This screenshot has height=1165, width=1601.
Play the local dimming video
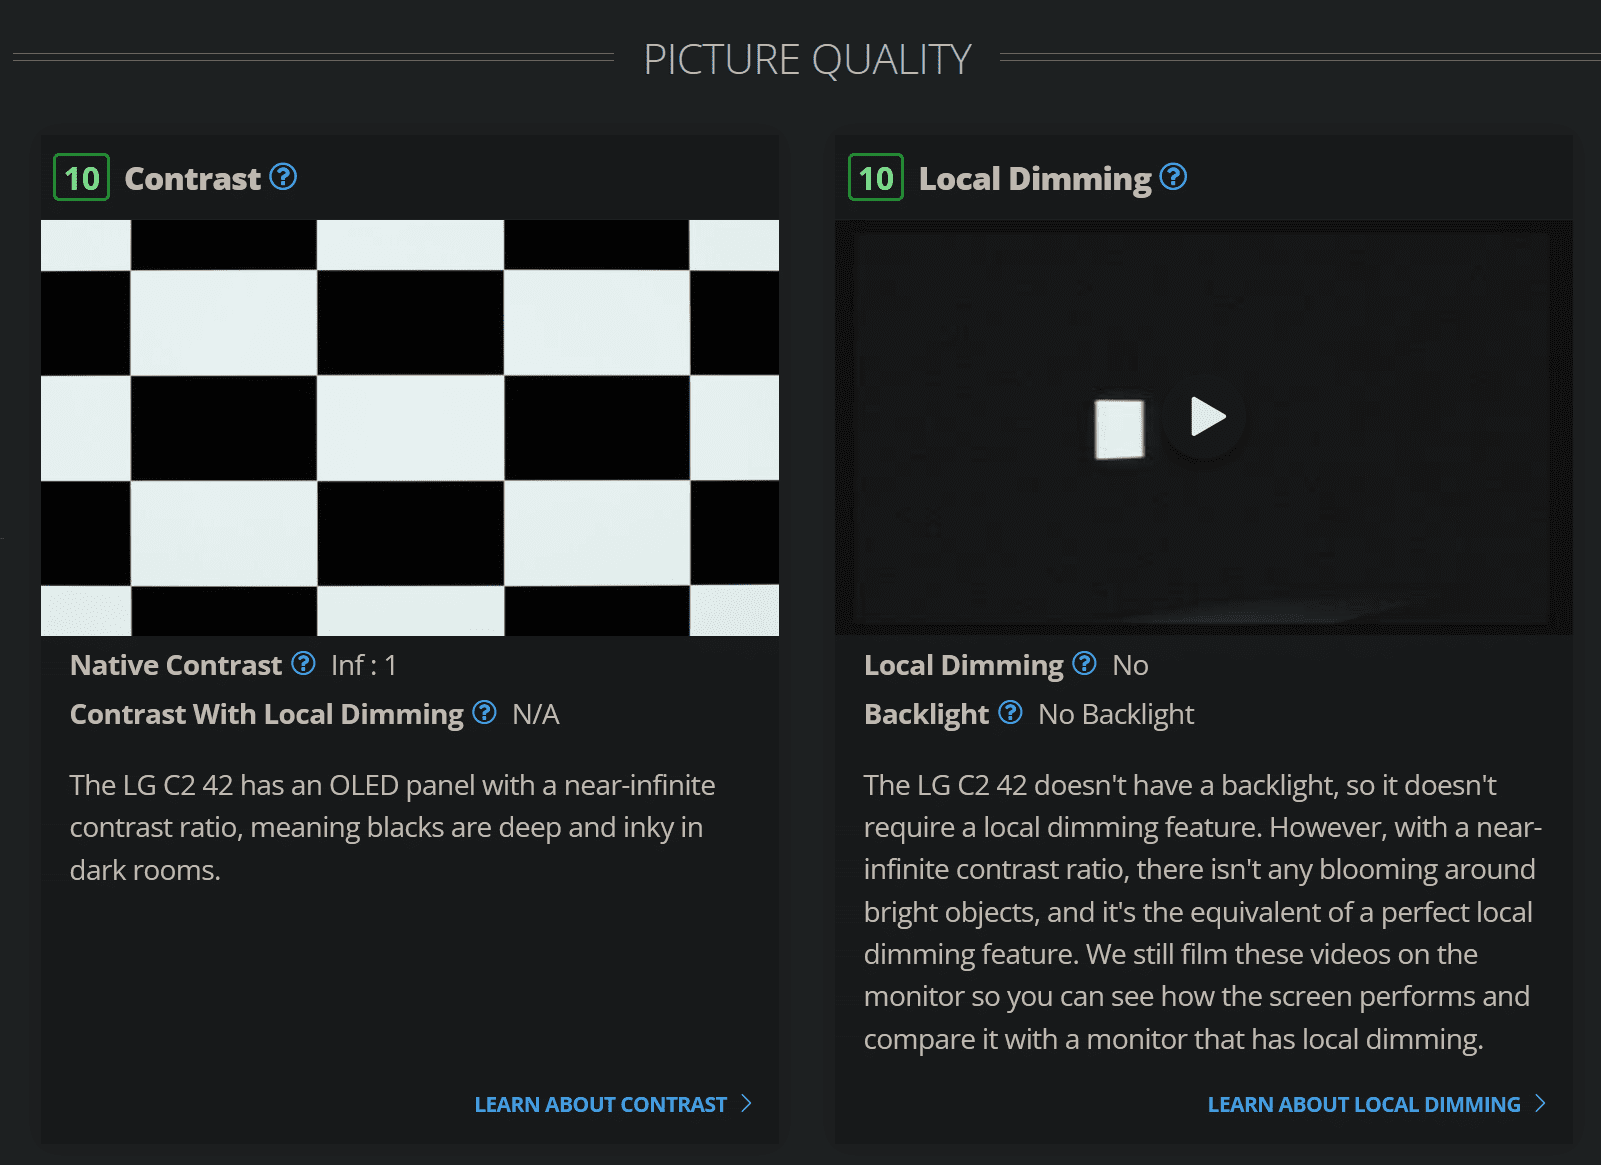[1206, 417]
